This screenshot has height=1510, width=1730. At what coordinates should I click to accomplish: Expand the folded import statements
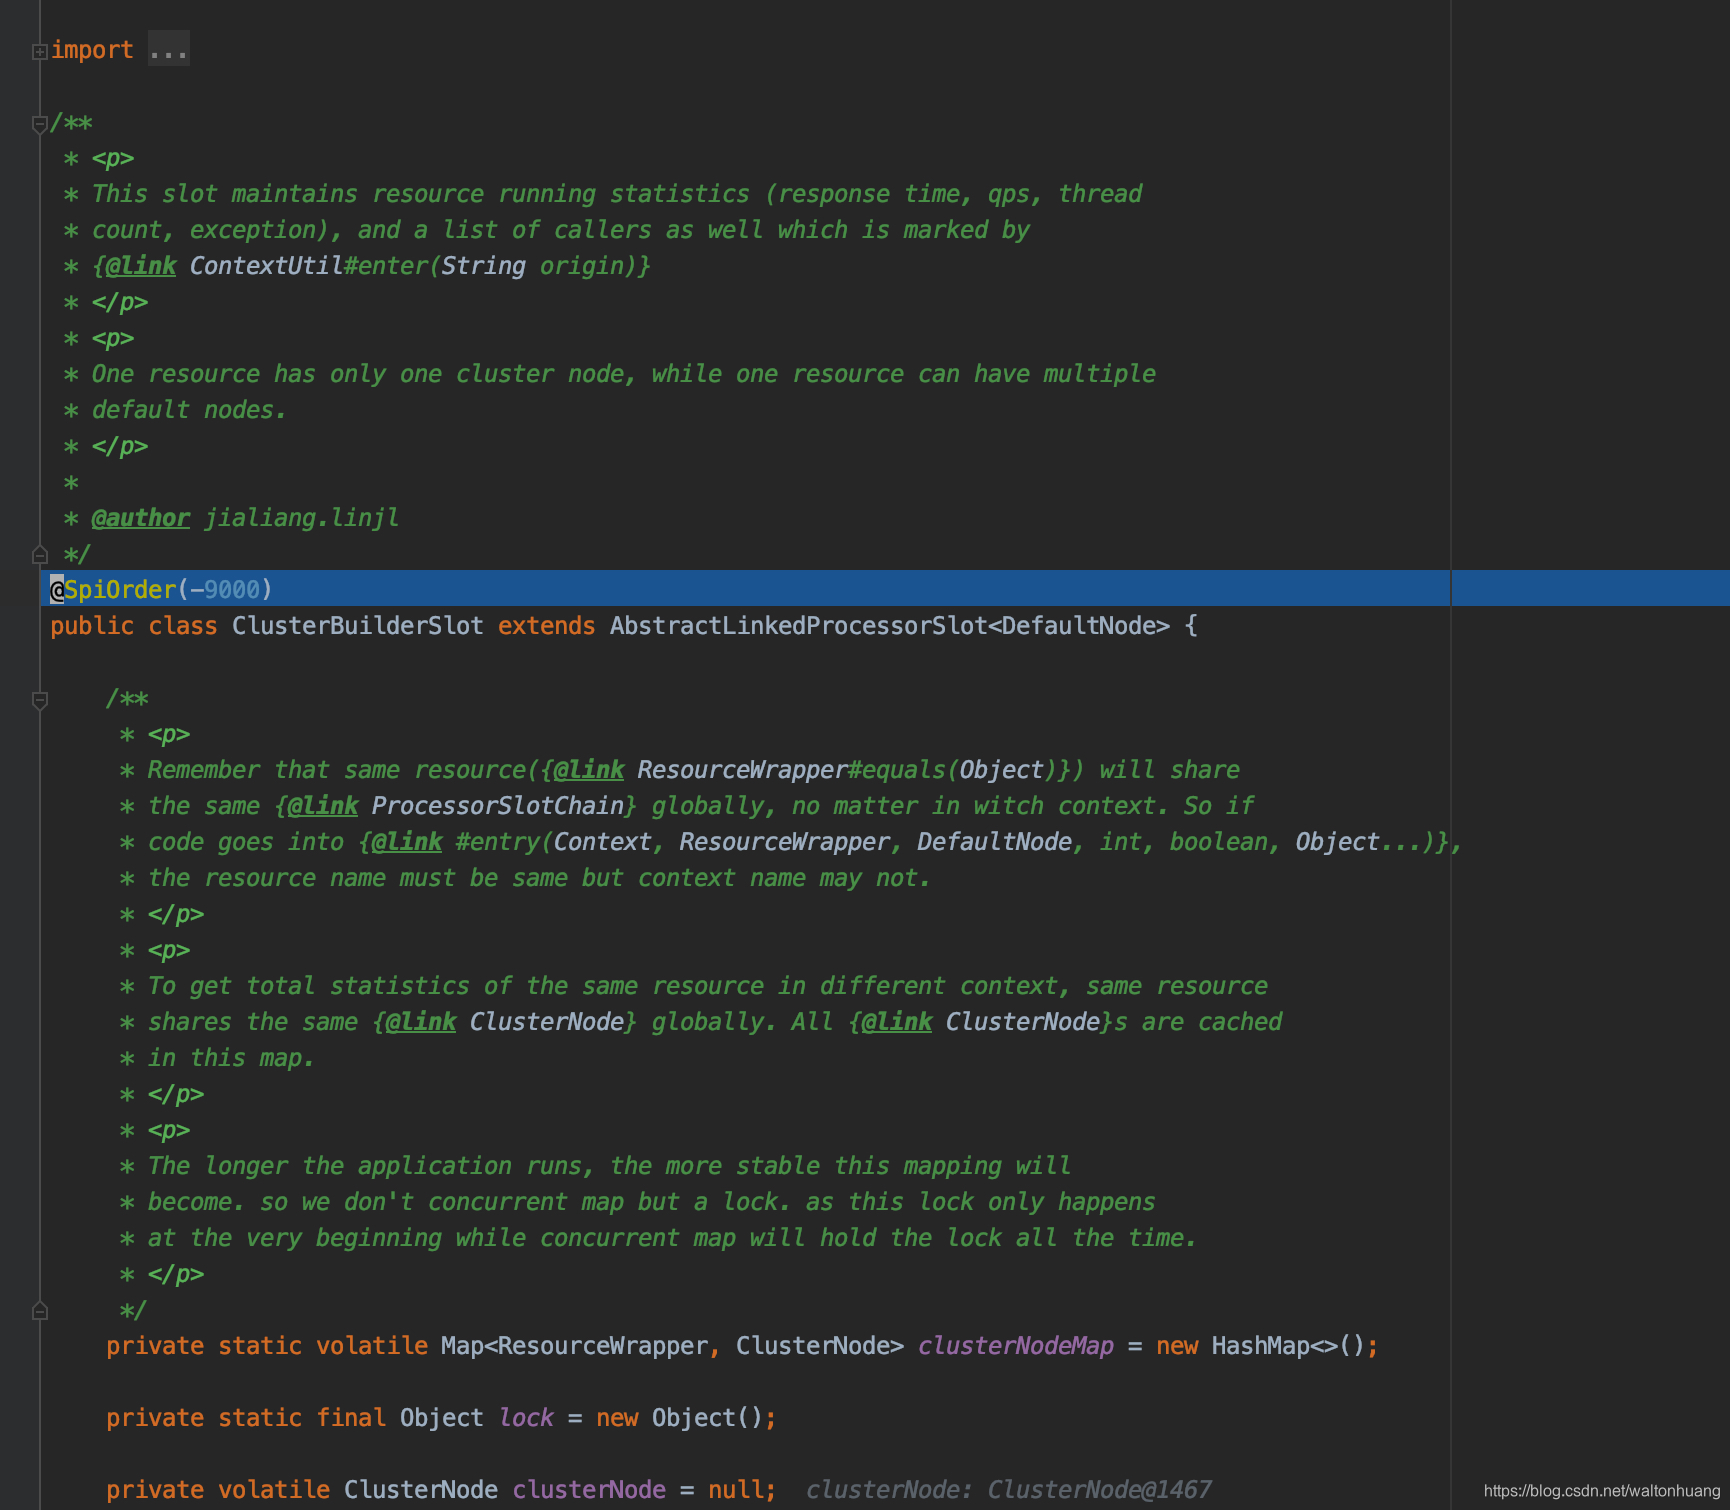click(x=40, y=51)
